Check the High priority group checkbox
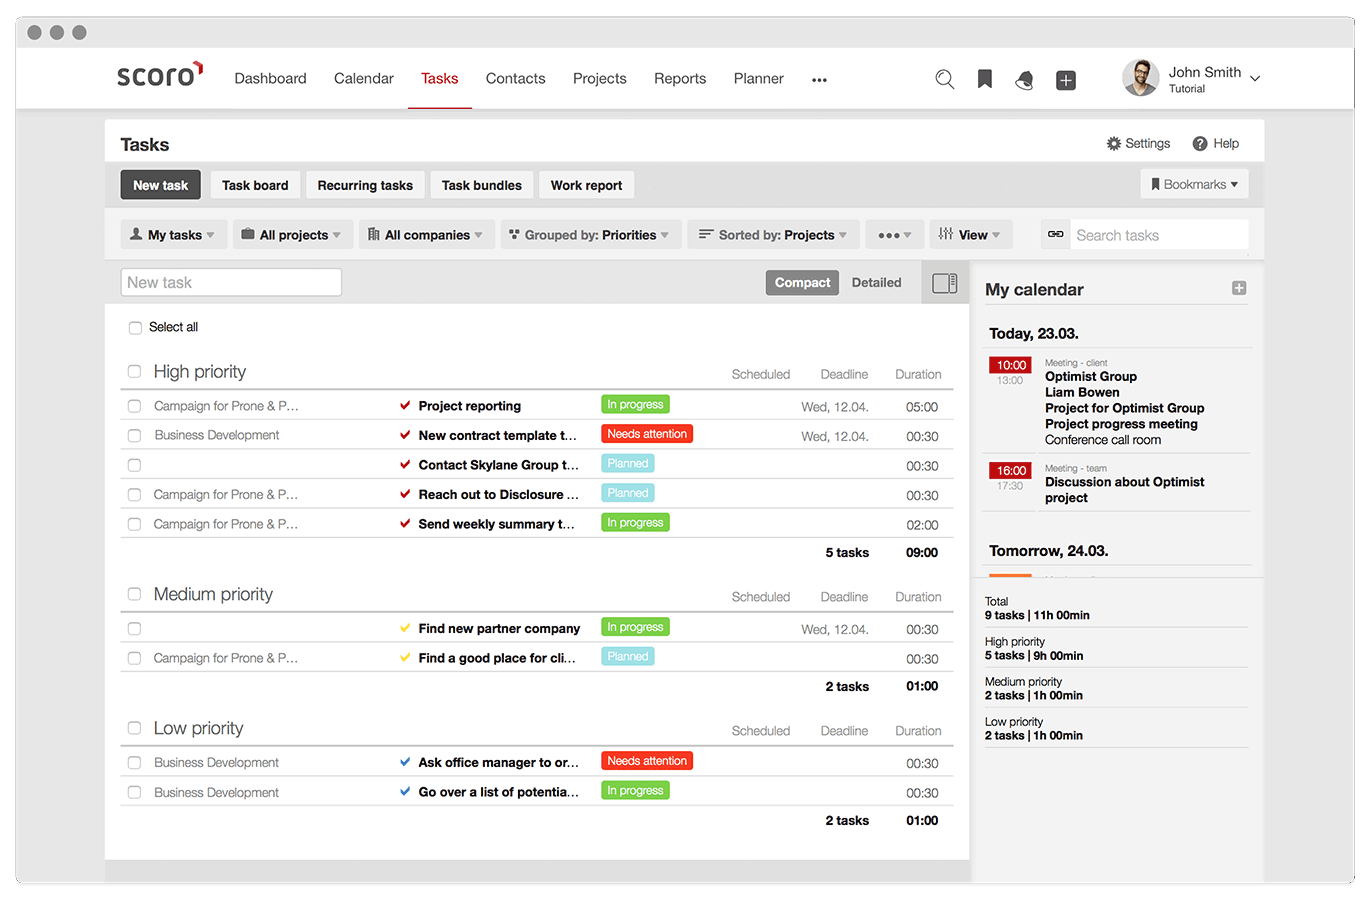 (x=134, y=371)
